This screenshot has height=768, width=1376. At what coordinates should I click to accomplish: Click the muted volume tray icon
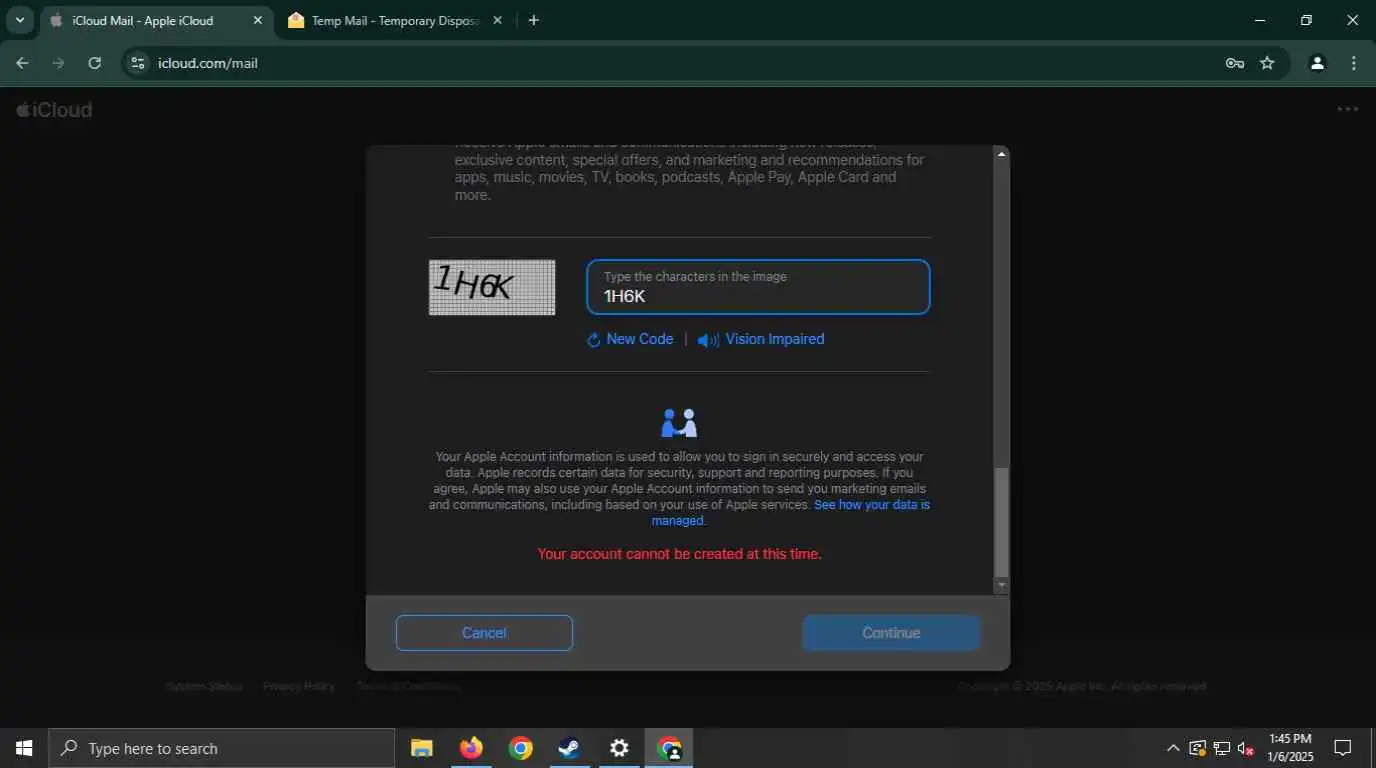click(x=1246, y=748)
